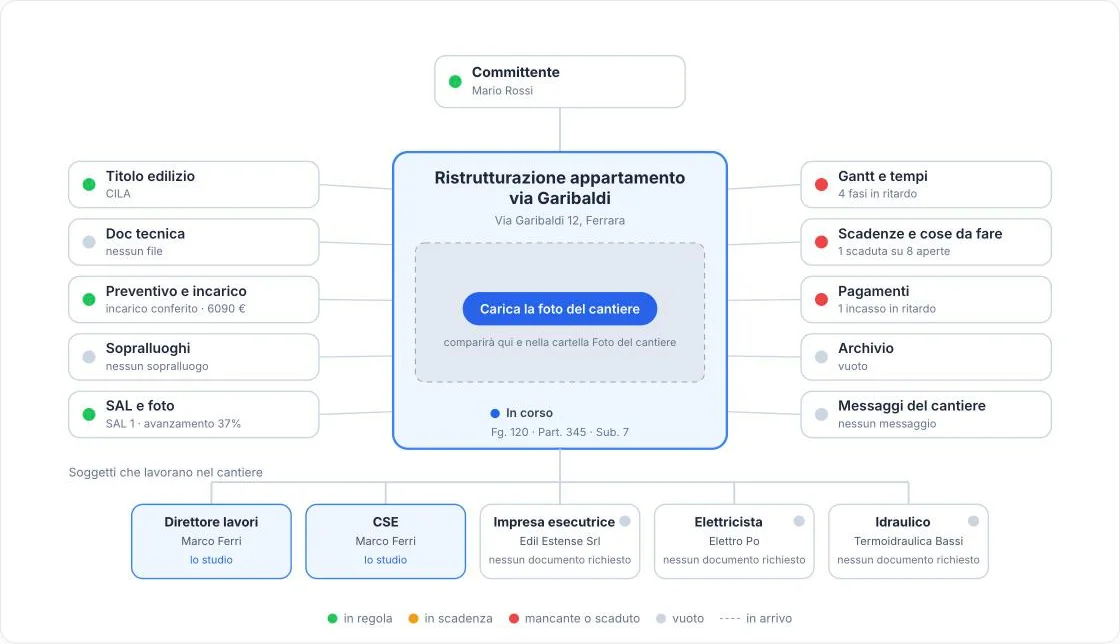
Task: Click green 'in regola' legend dot
Action: click(332, 618)
